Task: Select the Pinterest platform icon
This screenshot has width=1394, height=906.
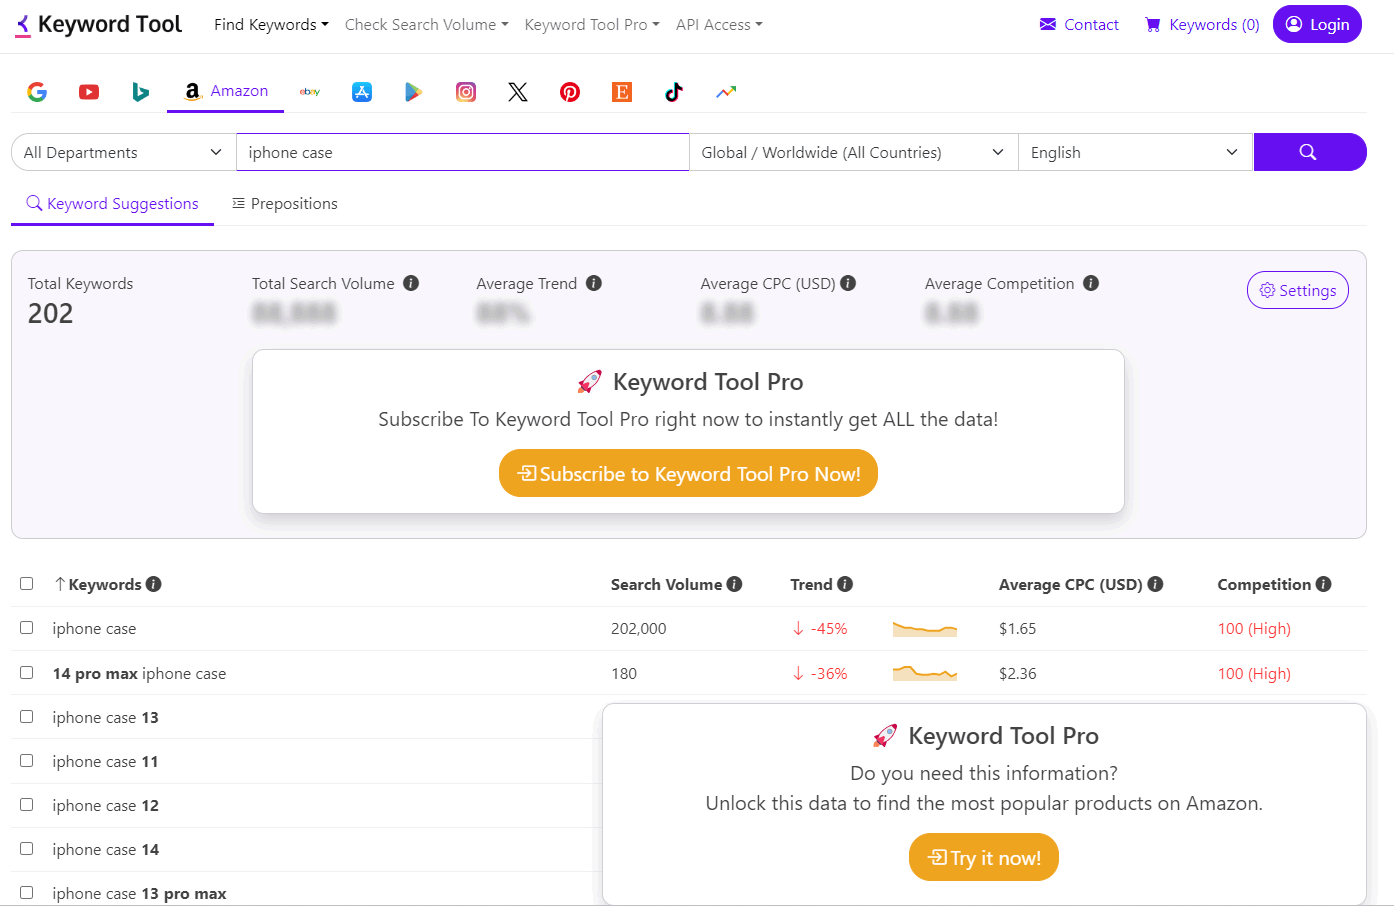Action: pyautogui.click(x=570, y=92)
